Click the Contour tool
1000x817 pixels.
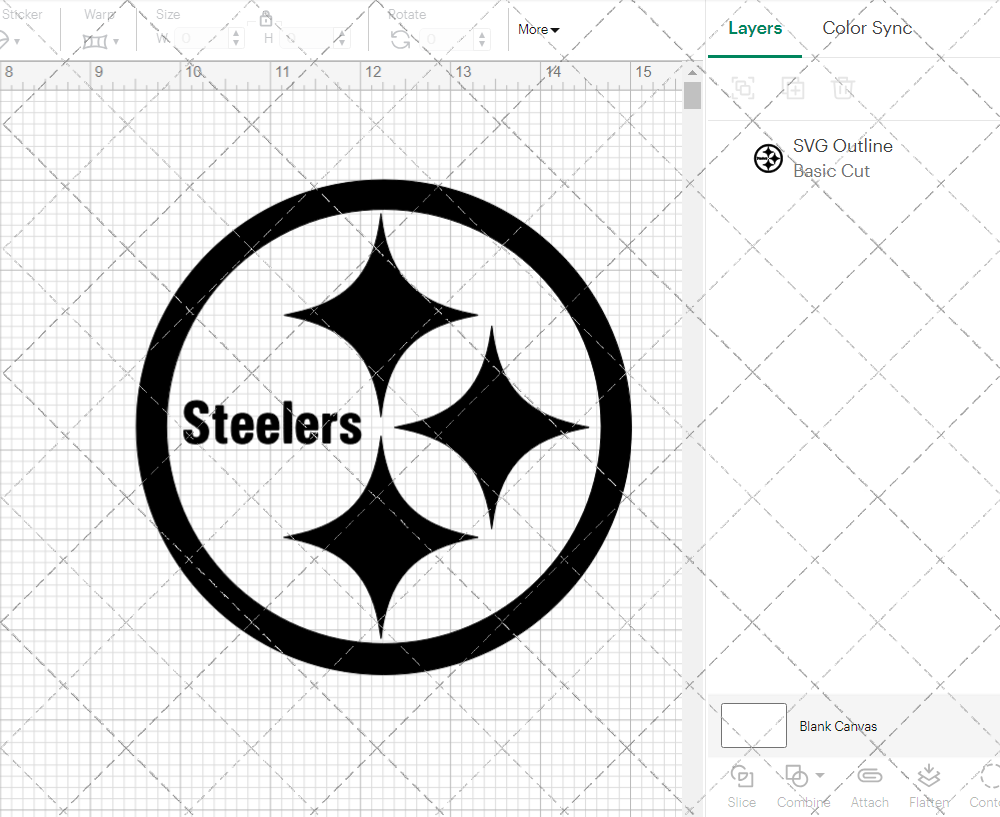coord(986,786)
